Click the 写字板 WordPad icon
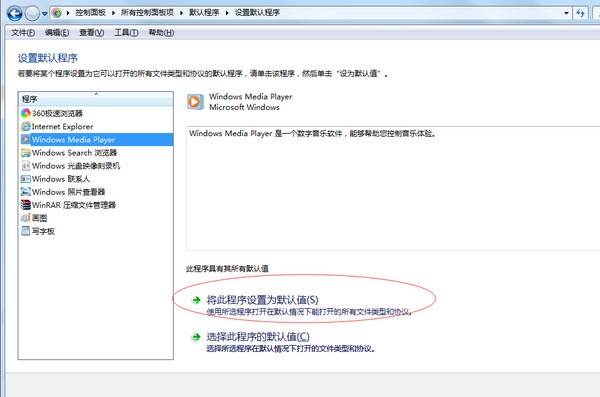 click(26, 231)
